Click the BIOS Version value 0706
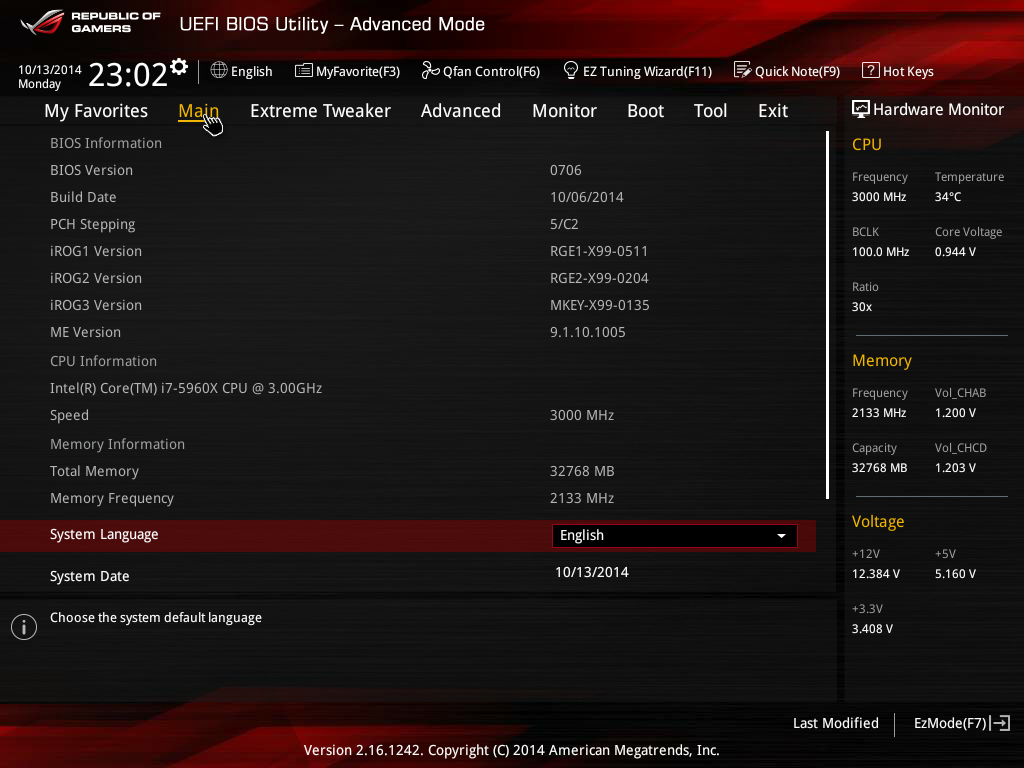 coord(566,170)
